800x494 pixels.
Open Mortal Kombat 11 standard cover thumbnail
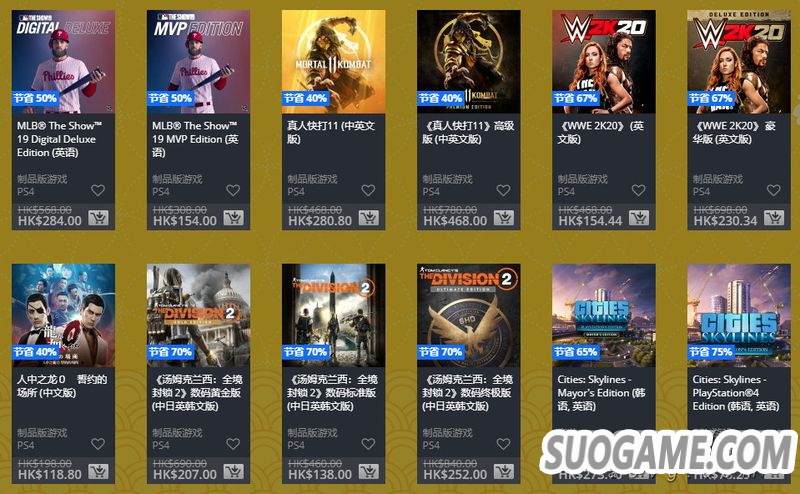(334, 62)
